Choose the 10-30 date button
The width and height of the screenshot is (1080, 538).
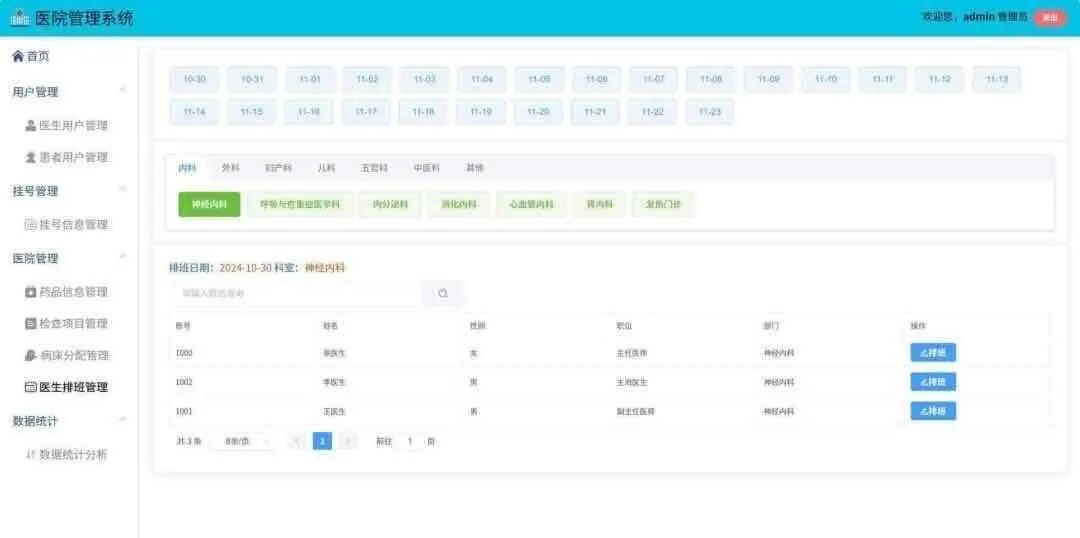click(194, 80)
